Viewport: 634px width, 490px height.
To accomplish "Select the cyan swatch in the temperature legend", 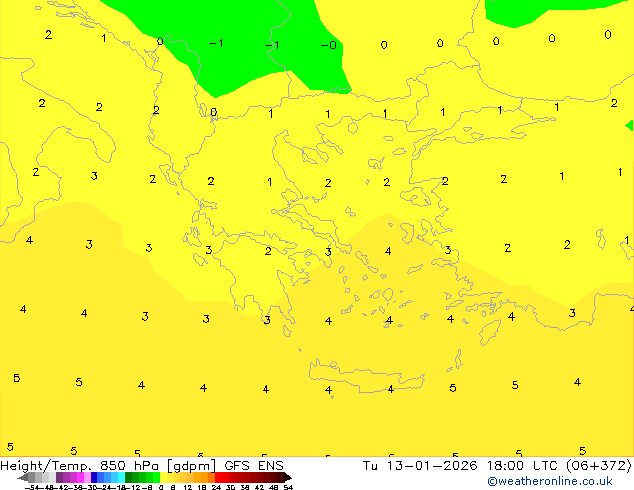I will coord(121,477).
